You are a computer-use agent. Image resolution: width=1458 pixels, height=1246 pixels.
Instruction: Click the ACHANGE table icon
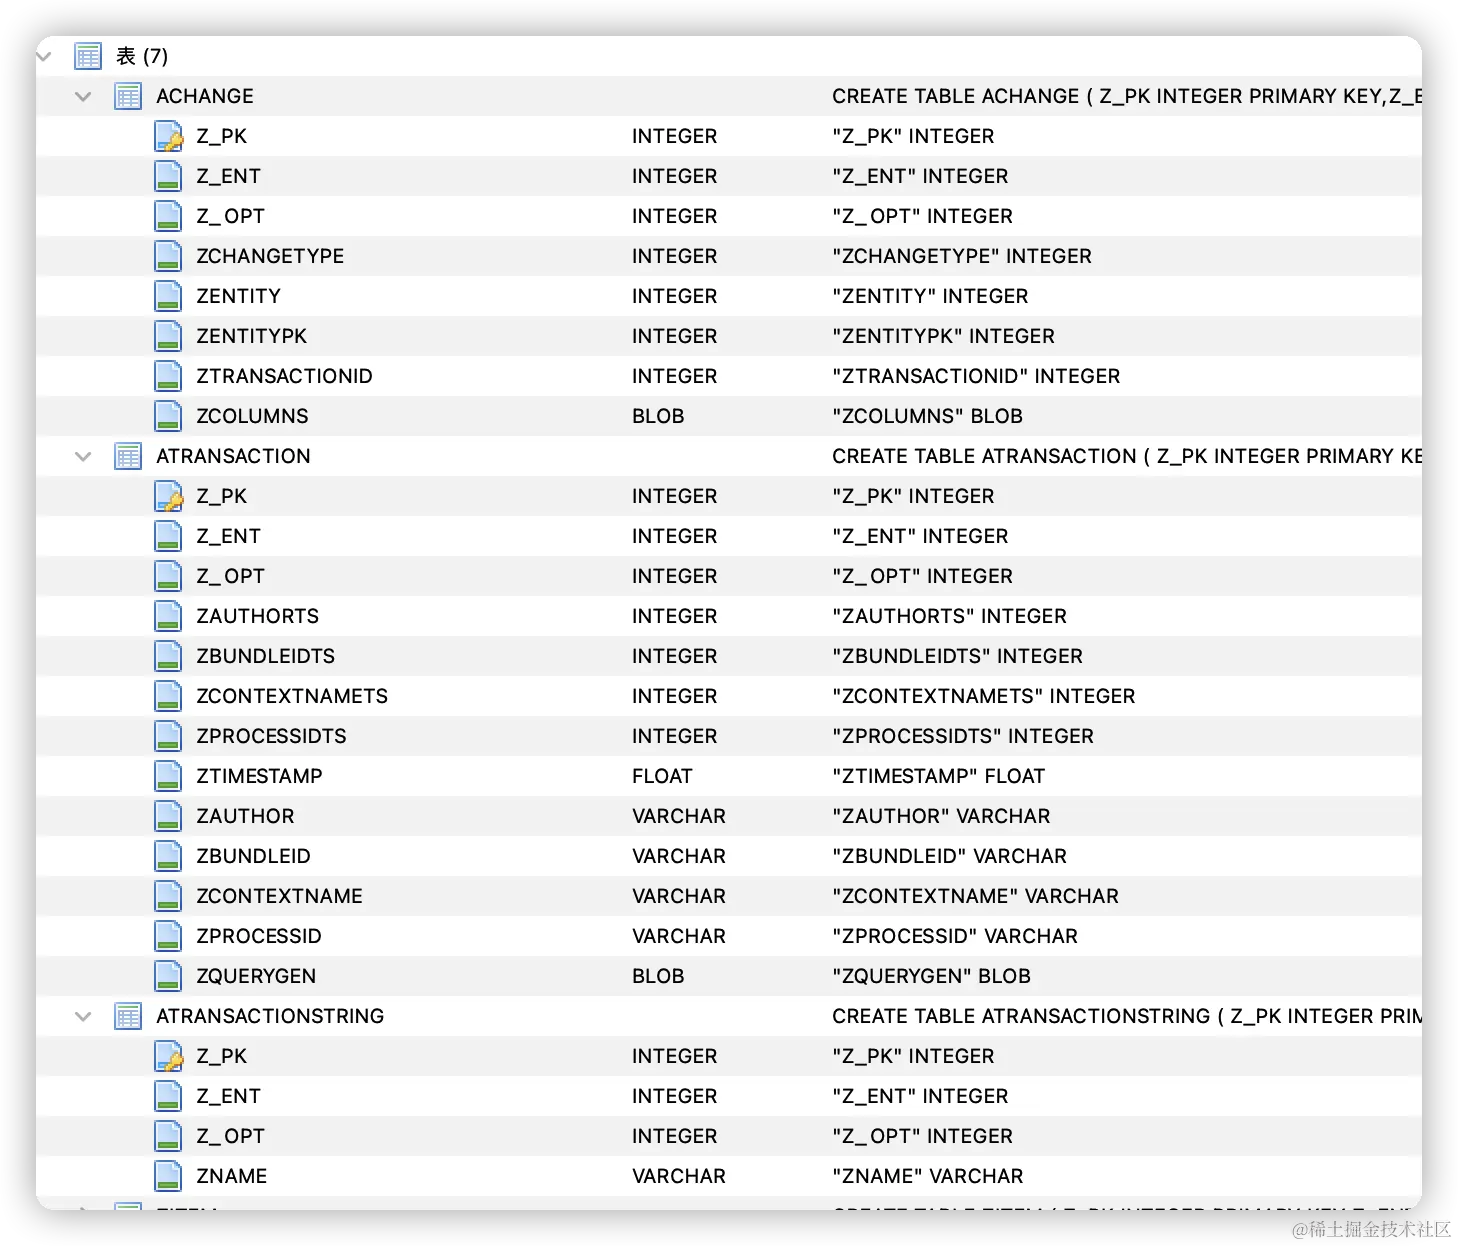pyautogui.click(x=128, y=96)
